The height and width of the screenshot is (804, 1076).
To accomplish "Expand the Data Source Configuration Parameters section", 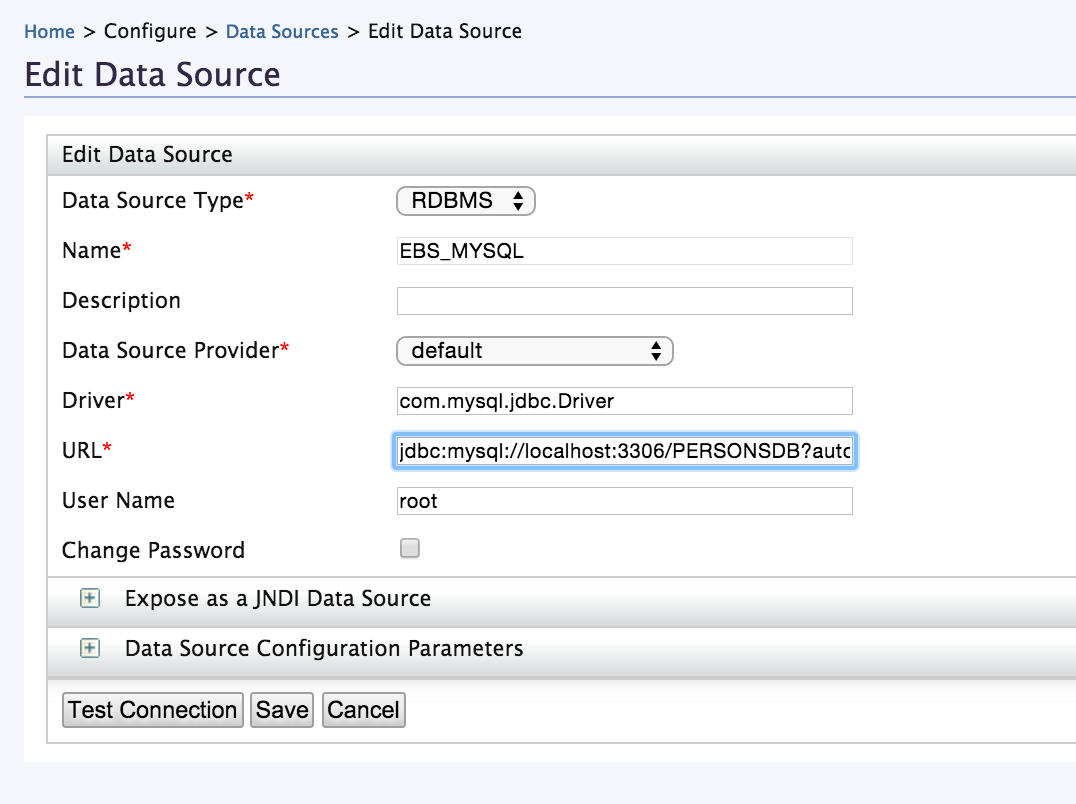I will [x=324, y=648].
